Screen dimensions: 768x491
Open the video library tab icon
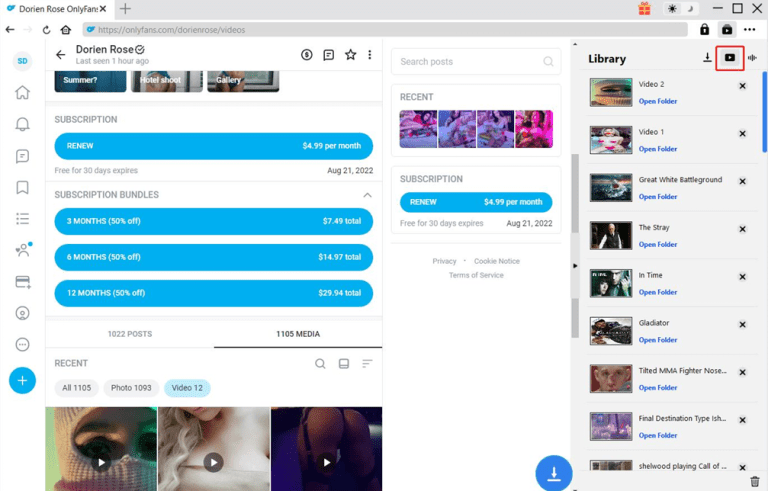(x=730, y=58)
